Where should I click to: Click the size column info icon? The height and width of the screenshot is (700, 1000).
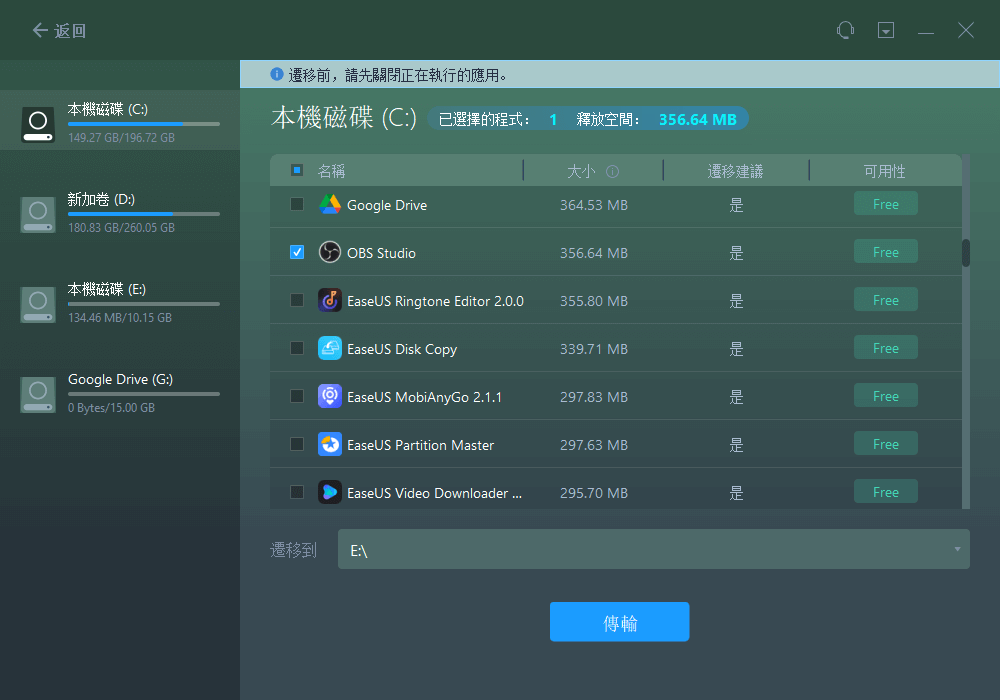[612, 171]
